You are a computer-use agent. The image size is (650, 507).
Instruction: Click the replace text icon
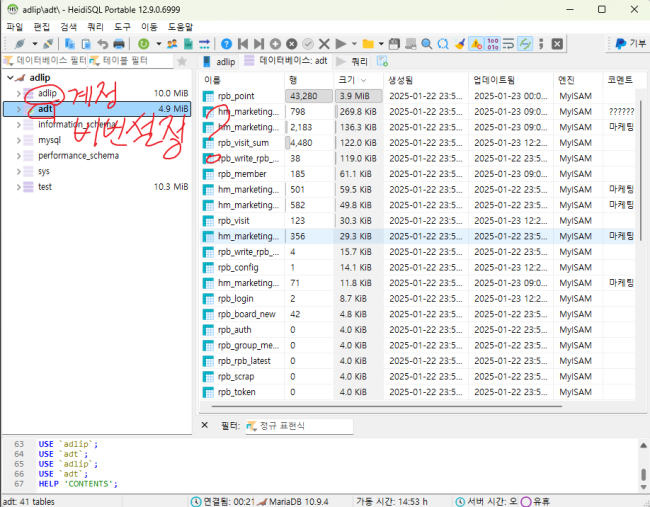click(443, 44)
